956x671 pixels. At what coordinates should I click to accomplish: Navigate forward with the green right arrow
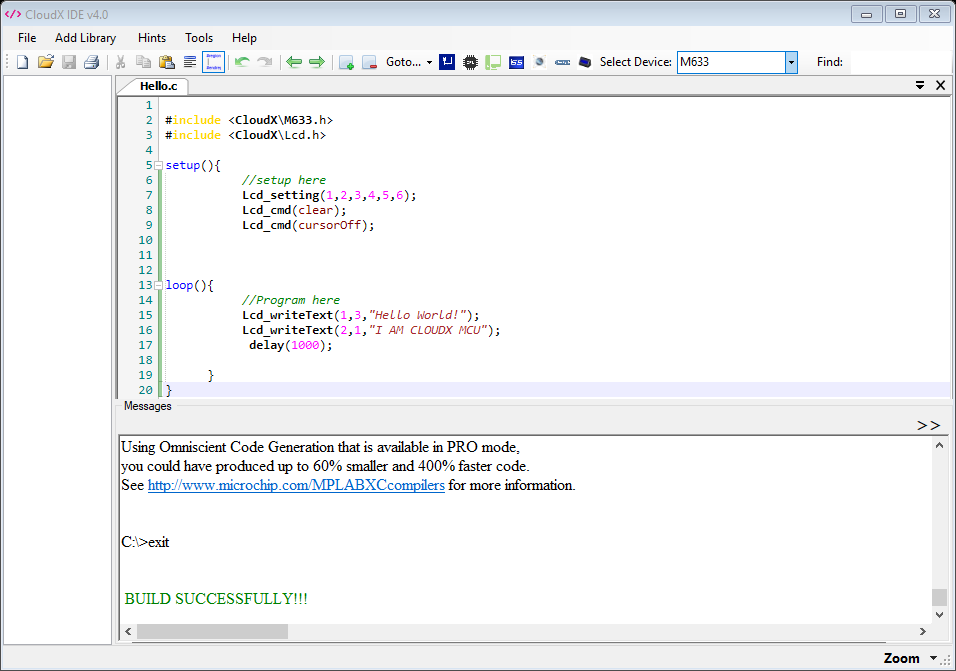(x=317, y=62)
